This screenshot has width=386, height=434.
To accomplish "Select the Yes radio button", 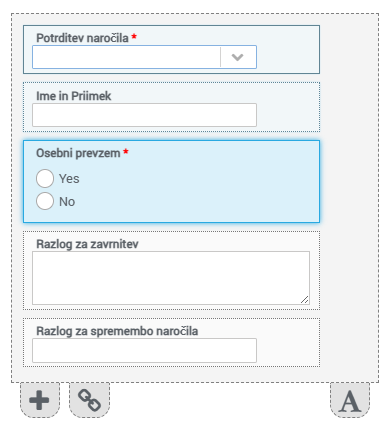I will point(45,178).
